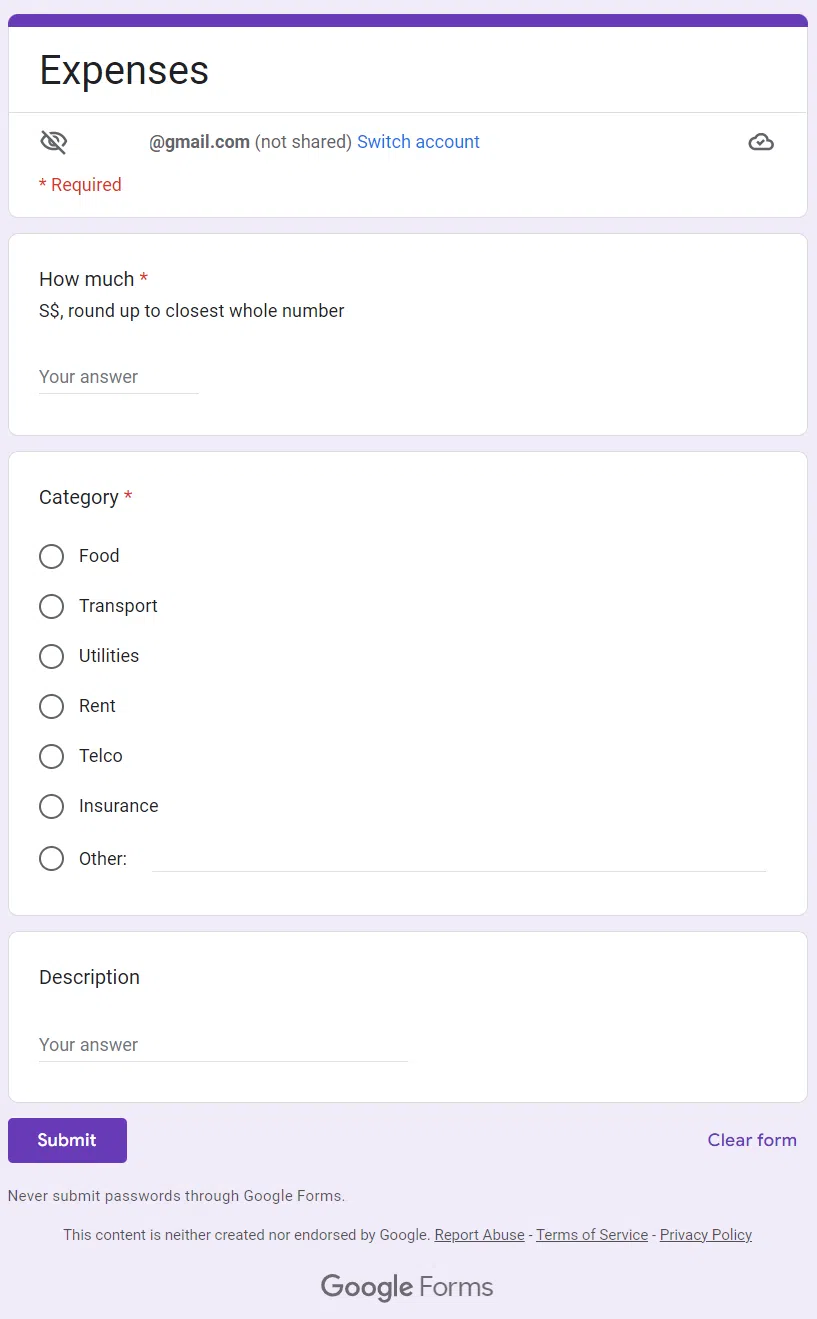The width and height of the screenshot is (817, 1319).
Task: Click the Google Forms logo
Action: pos(407,1287)
